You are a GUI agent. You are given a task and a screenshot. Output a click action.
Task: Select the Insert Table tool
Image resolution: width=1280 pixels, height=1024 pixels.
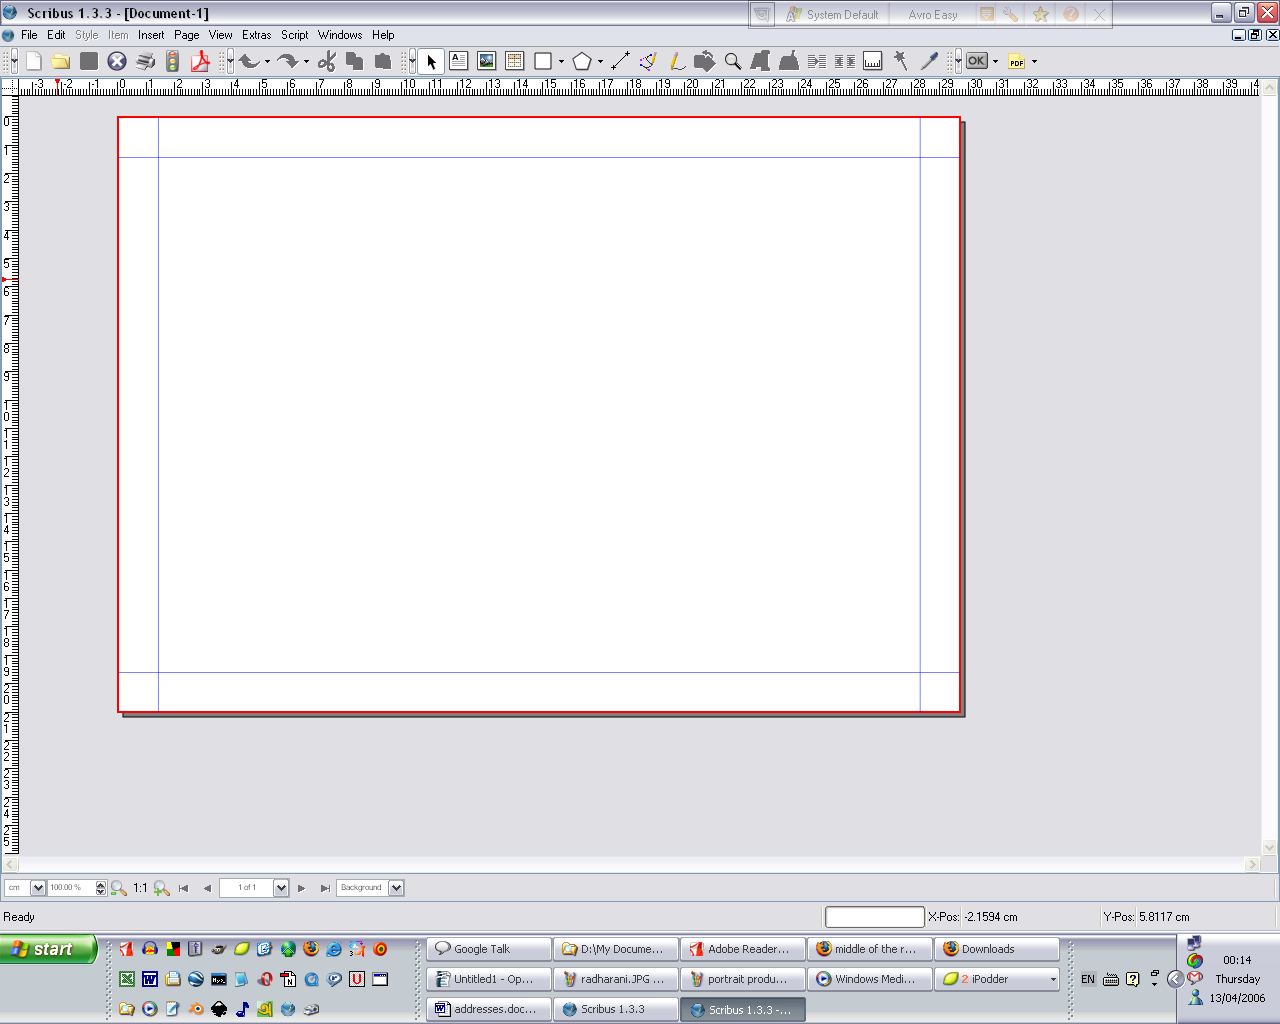tap(515, 61)
